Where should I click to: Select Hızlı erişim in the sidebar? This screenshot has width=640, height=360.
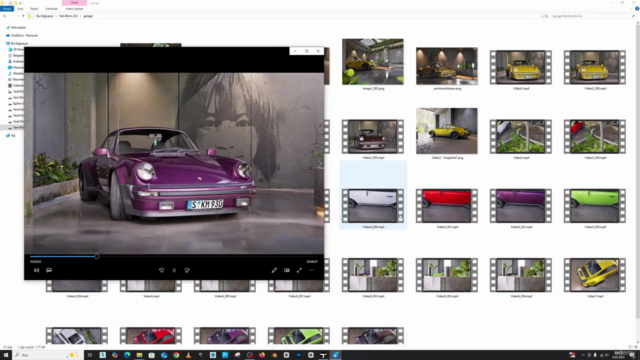[x=16, y=27]
